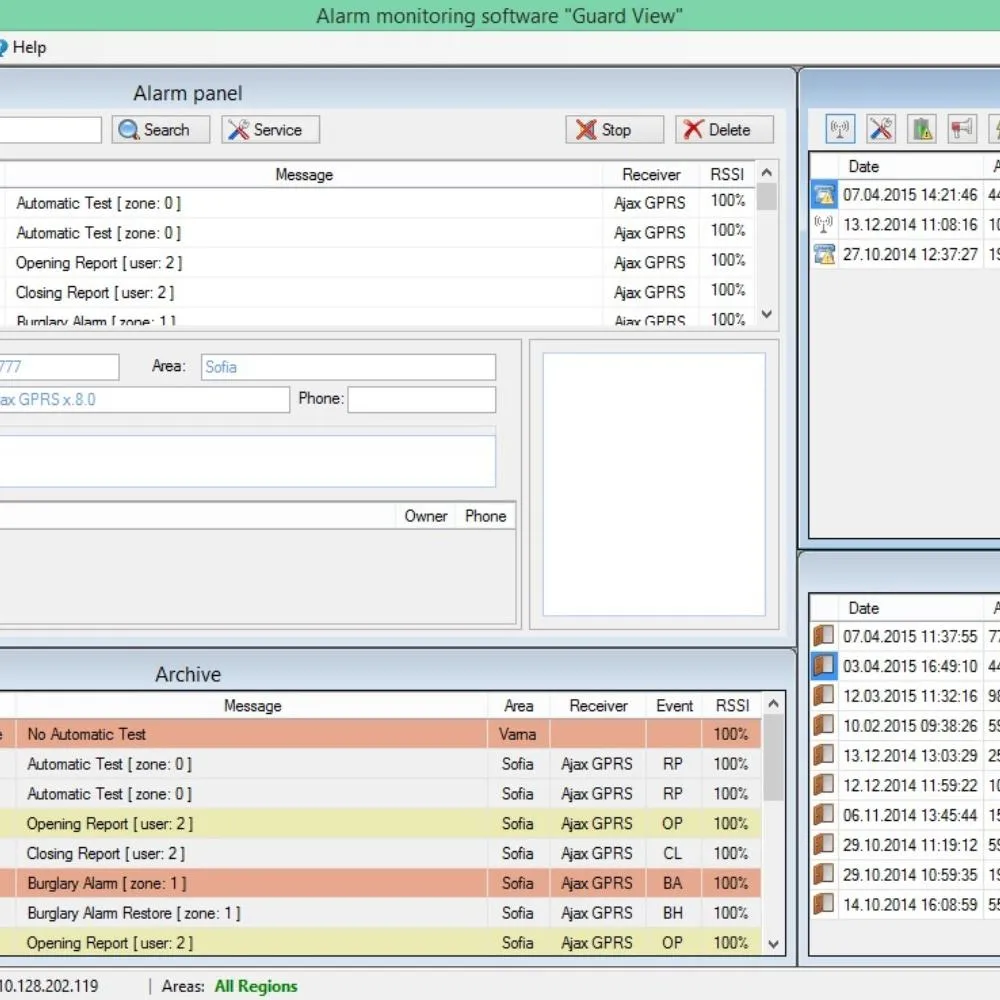Screen dimensions: 1000x1000
Task: Select Burglary Alarm Restore [zone: 1] archive row
Action: 381,913
